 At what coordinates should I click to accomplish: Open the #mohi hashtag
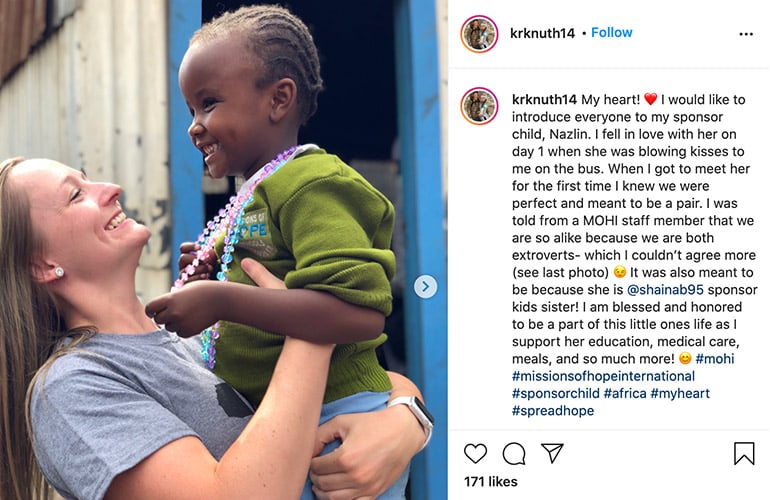tap(715, 359)
